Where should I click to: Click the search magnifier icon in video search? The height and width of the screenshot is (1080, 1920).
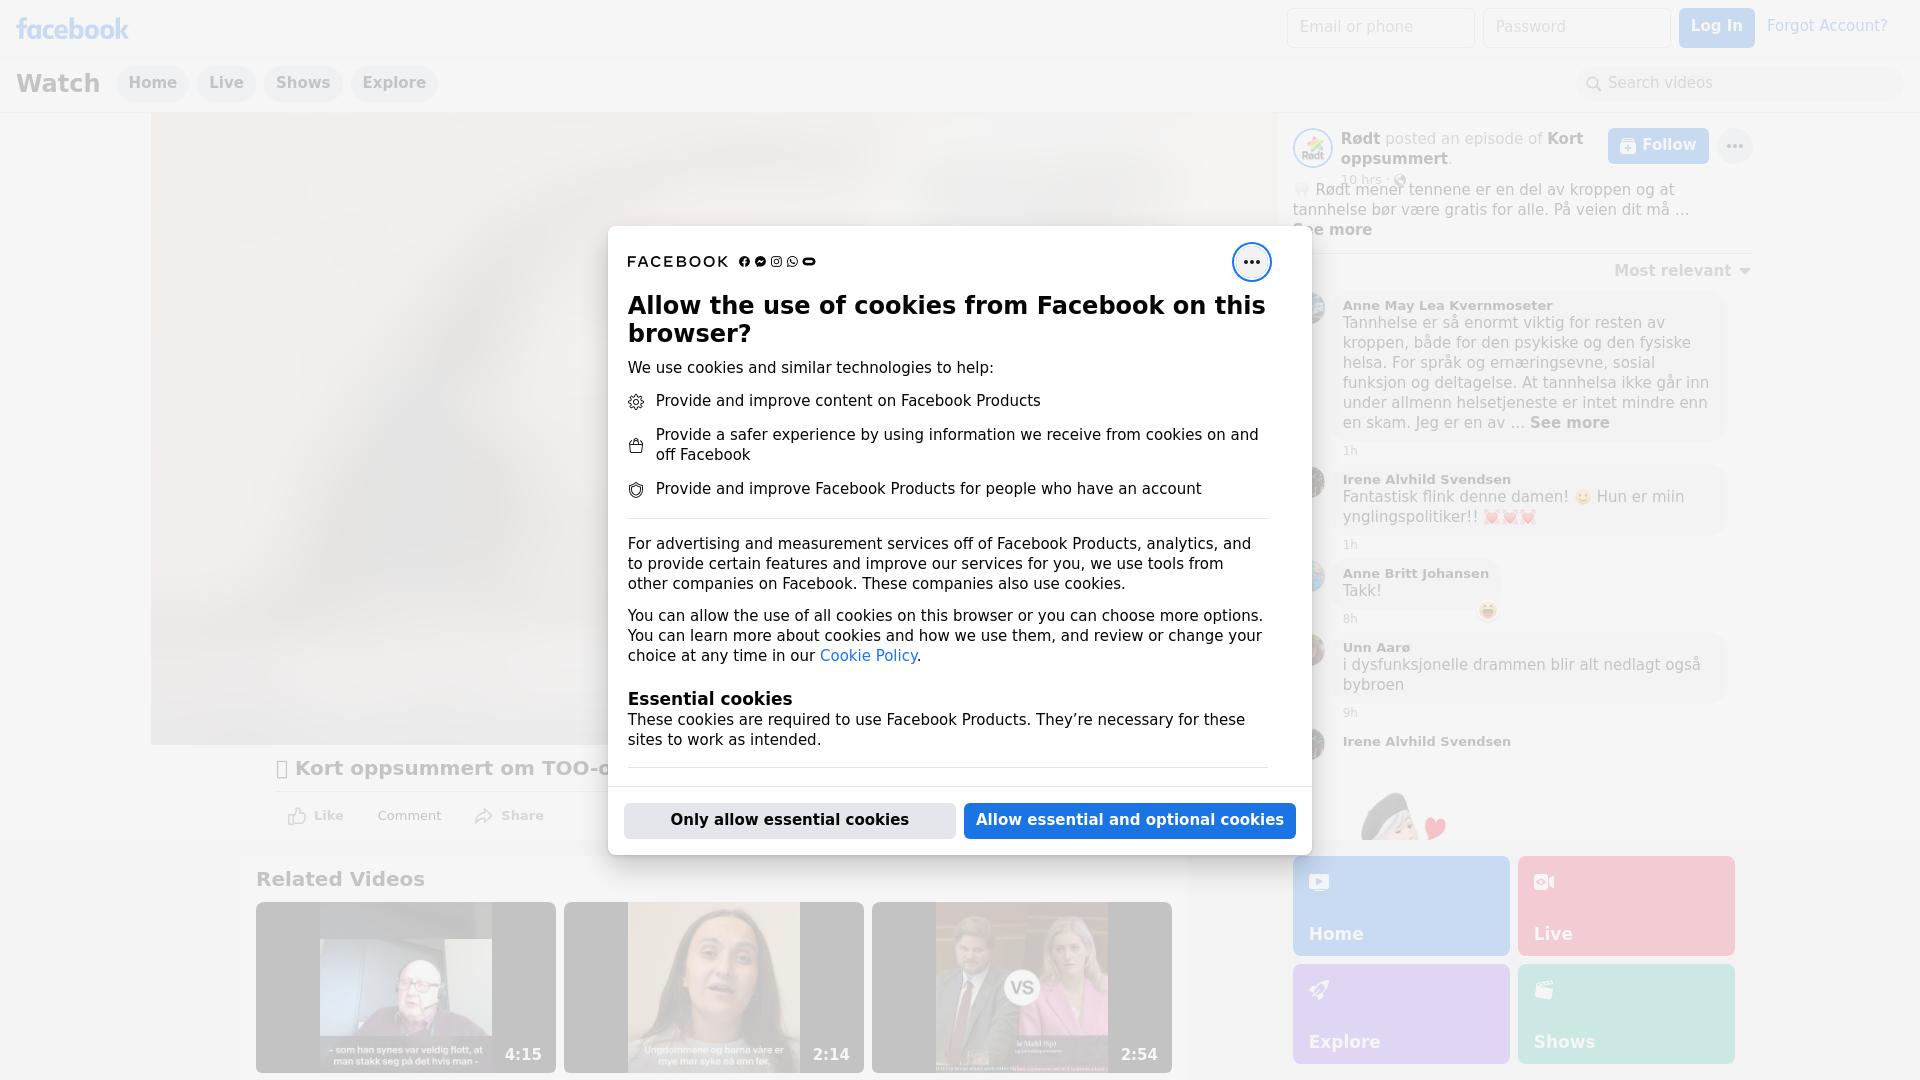tap(1594, 84)
